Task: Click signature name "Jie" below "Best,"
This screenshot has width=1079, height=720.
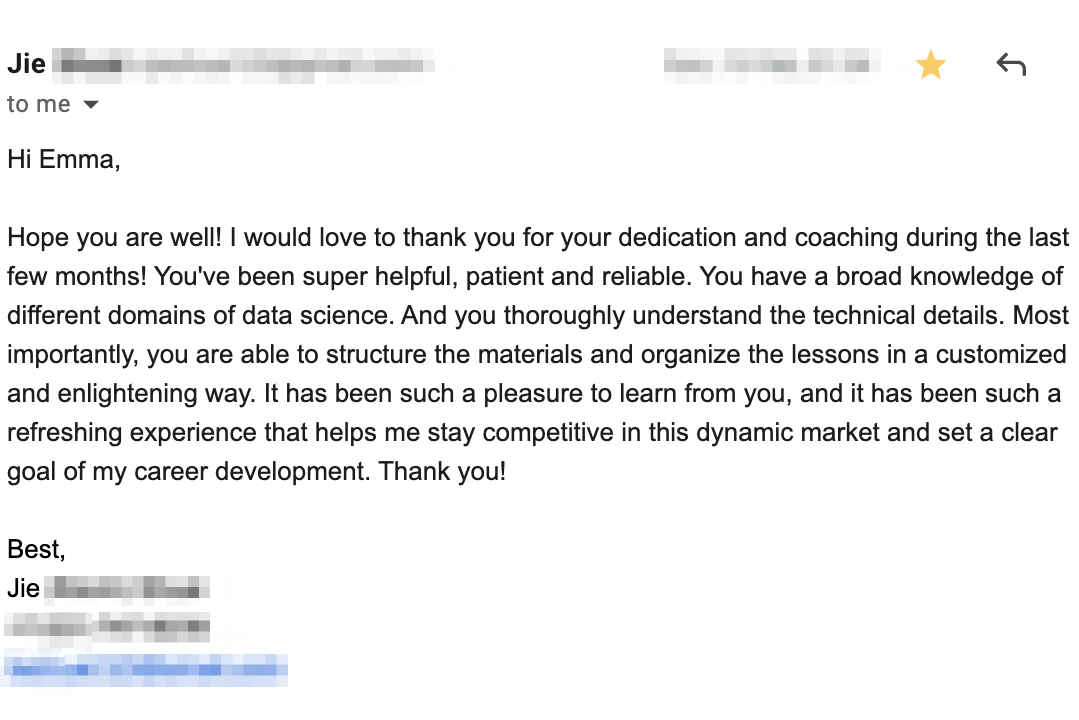Action: tap(23, 588)
